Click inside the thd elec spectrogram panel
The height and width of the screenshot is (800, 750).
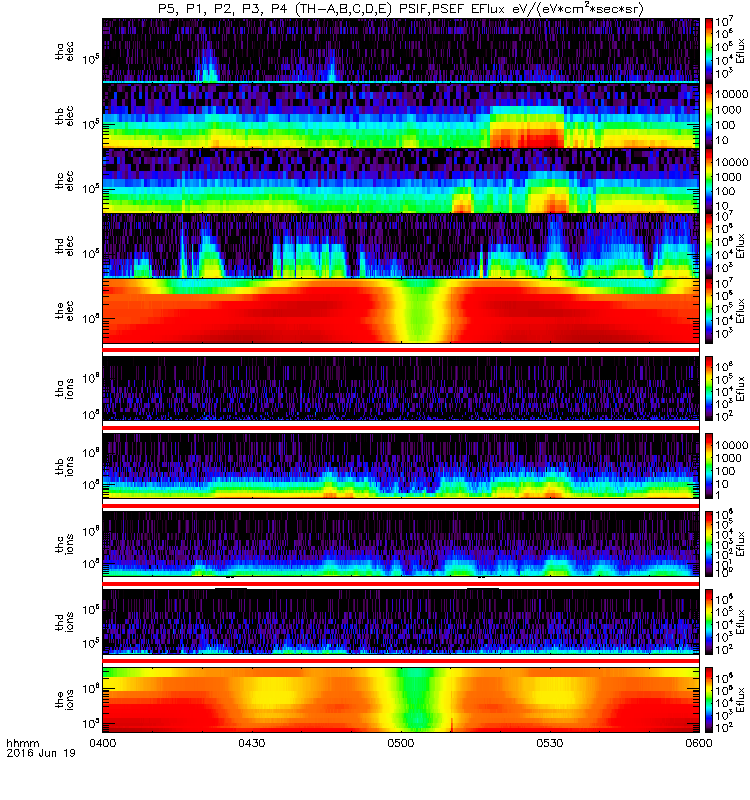point(401,245)
